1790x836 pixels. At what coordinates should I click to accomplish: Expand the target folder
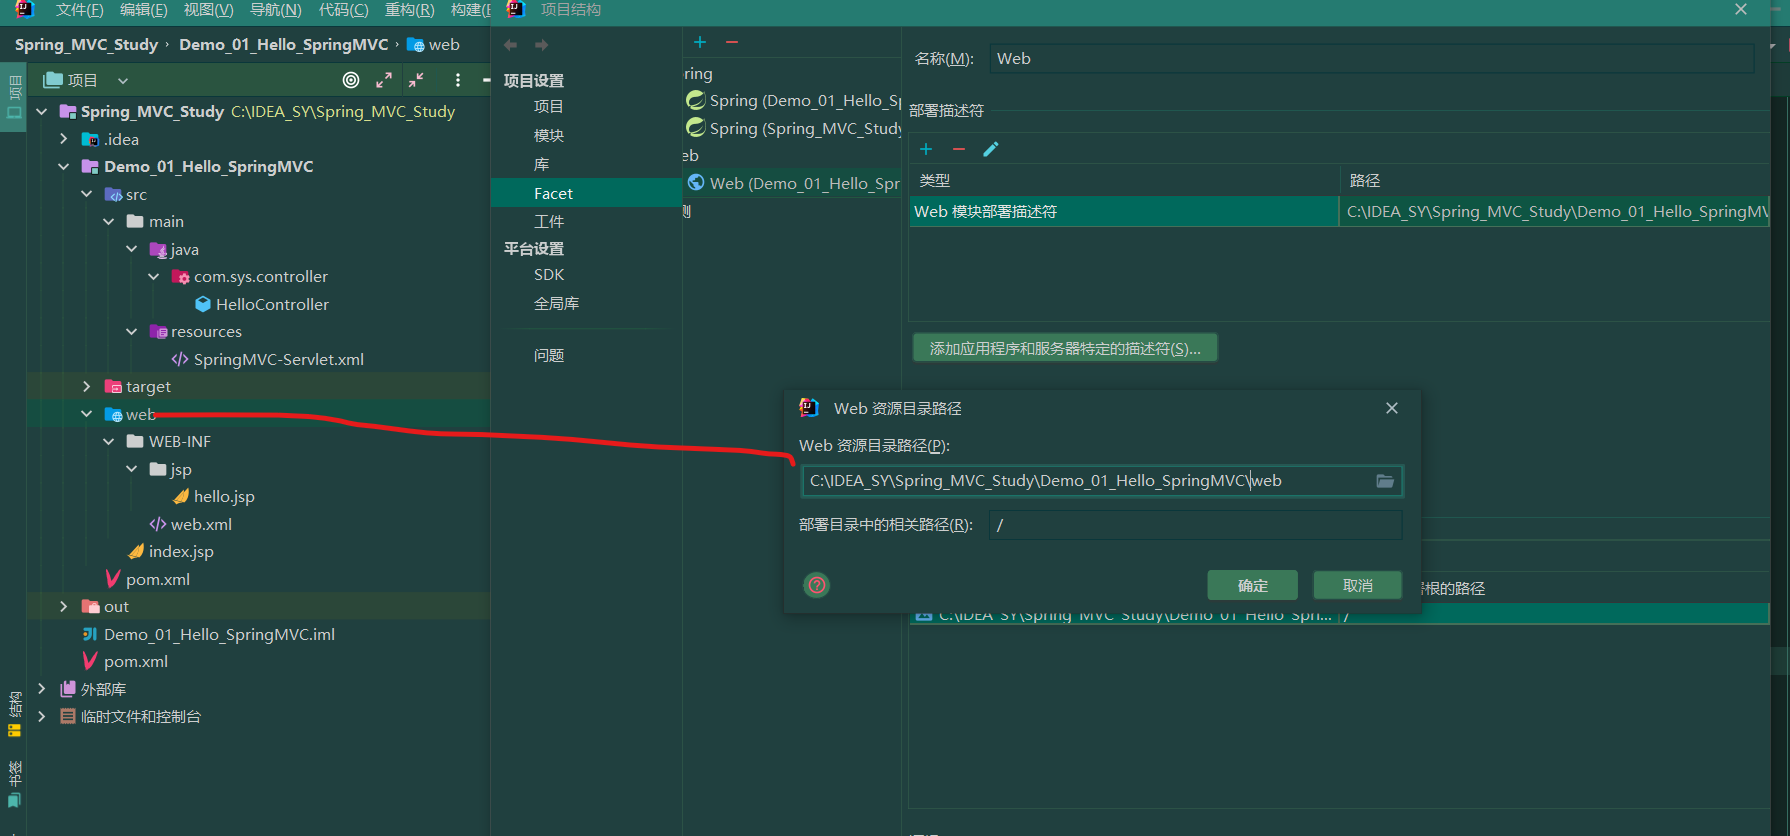click(87, 386)
